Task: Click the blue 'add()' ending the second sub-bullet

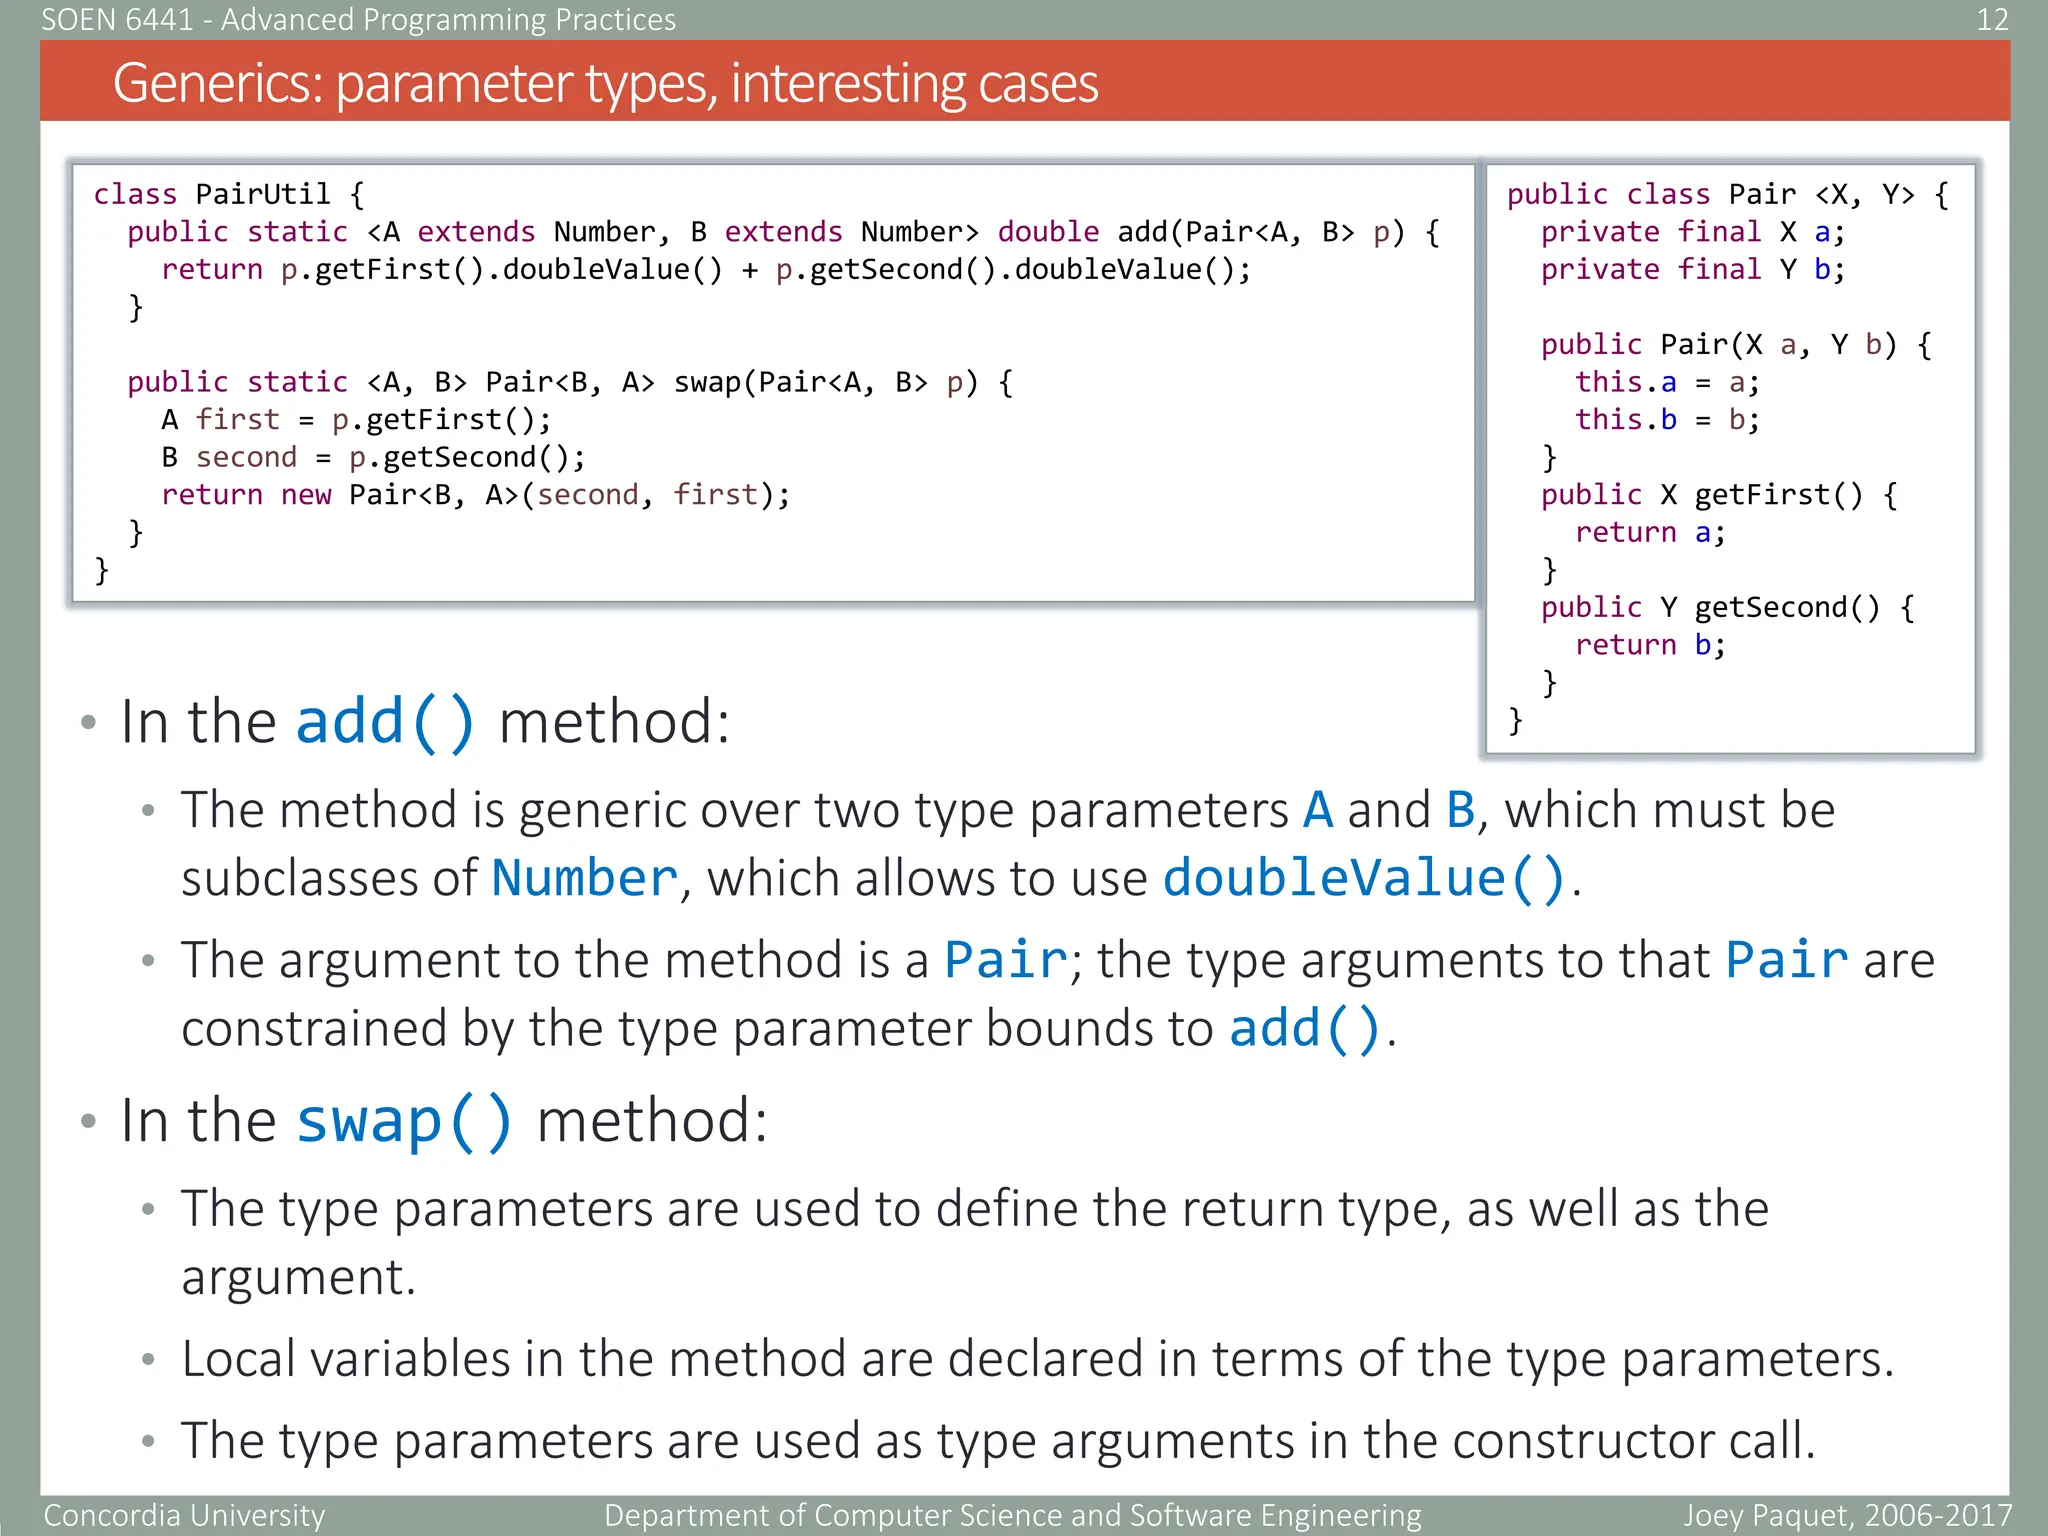Action: 1305,1028
